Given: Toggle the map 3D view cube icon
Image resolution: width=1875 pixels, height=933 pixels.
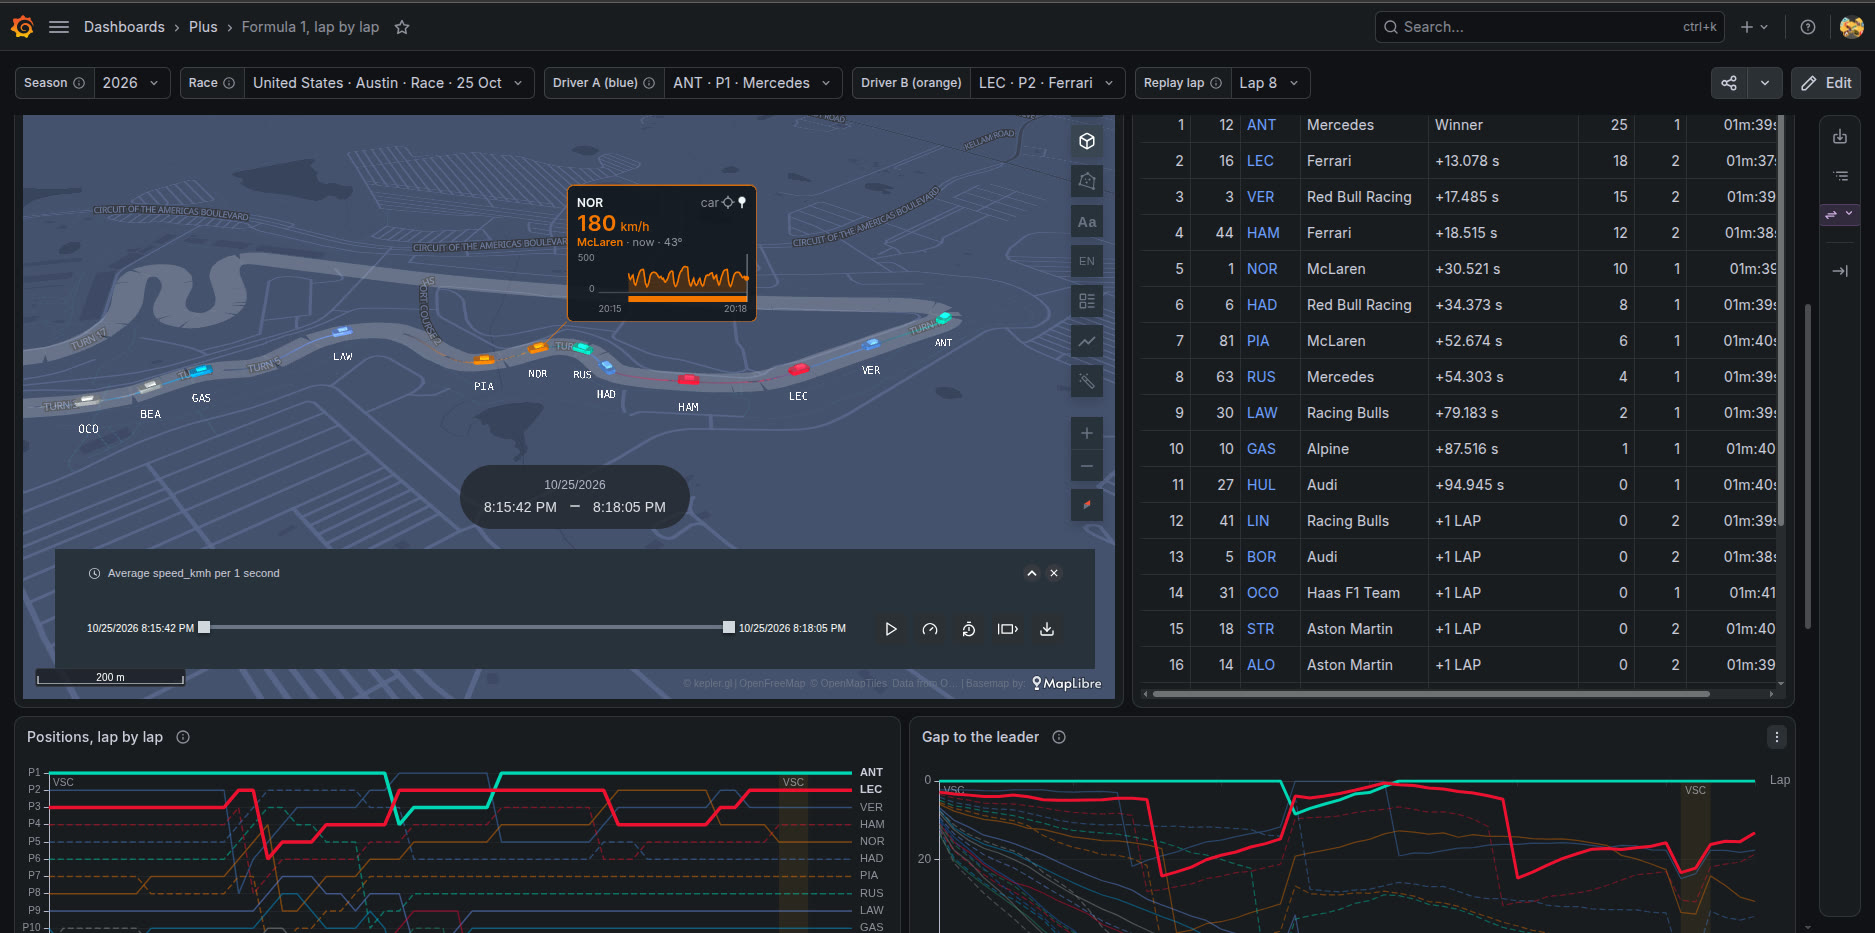Looking at the screenshot, I should [1087, 142].
